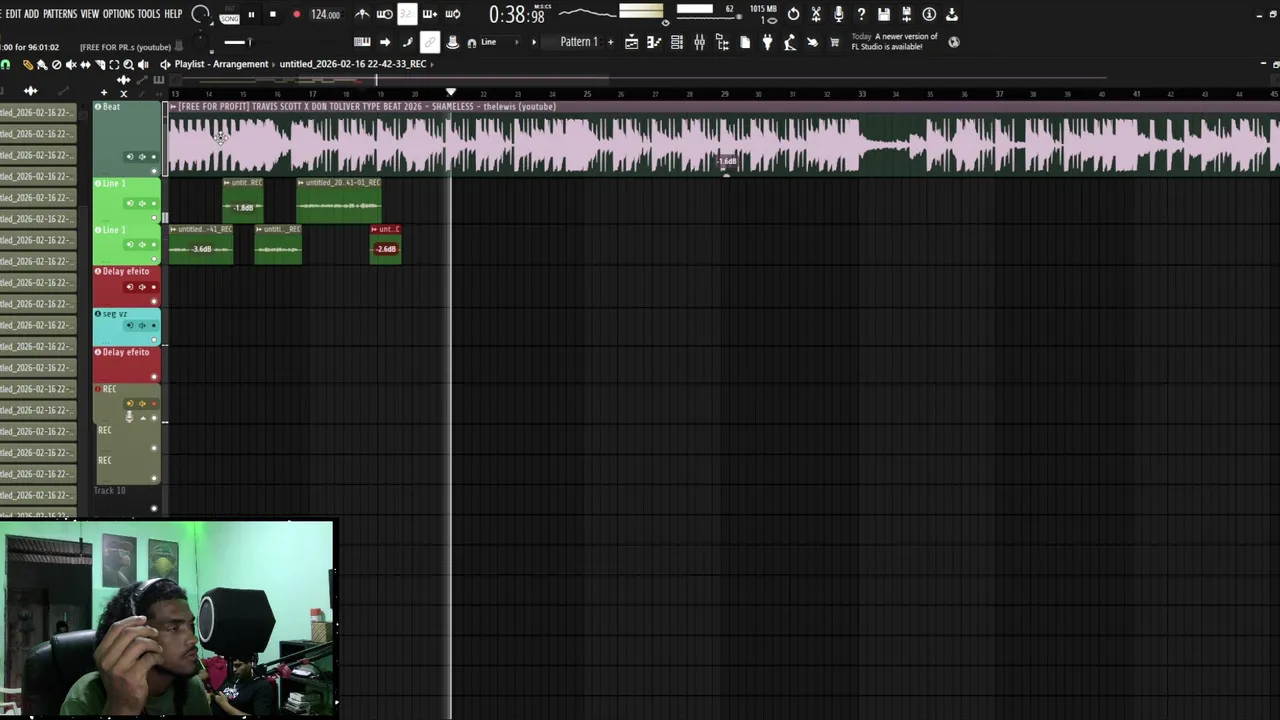Open the globe online news icon
The width and height of the screenshot is (1280, 720).
954,42
